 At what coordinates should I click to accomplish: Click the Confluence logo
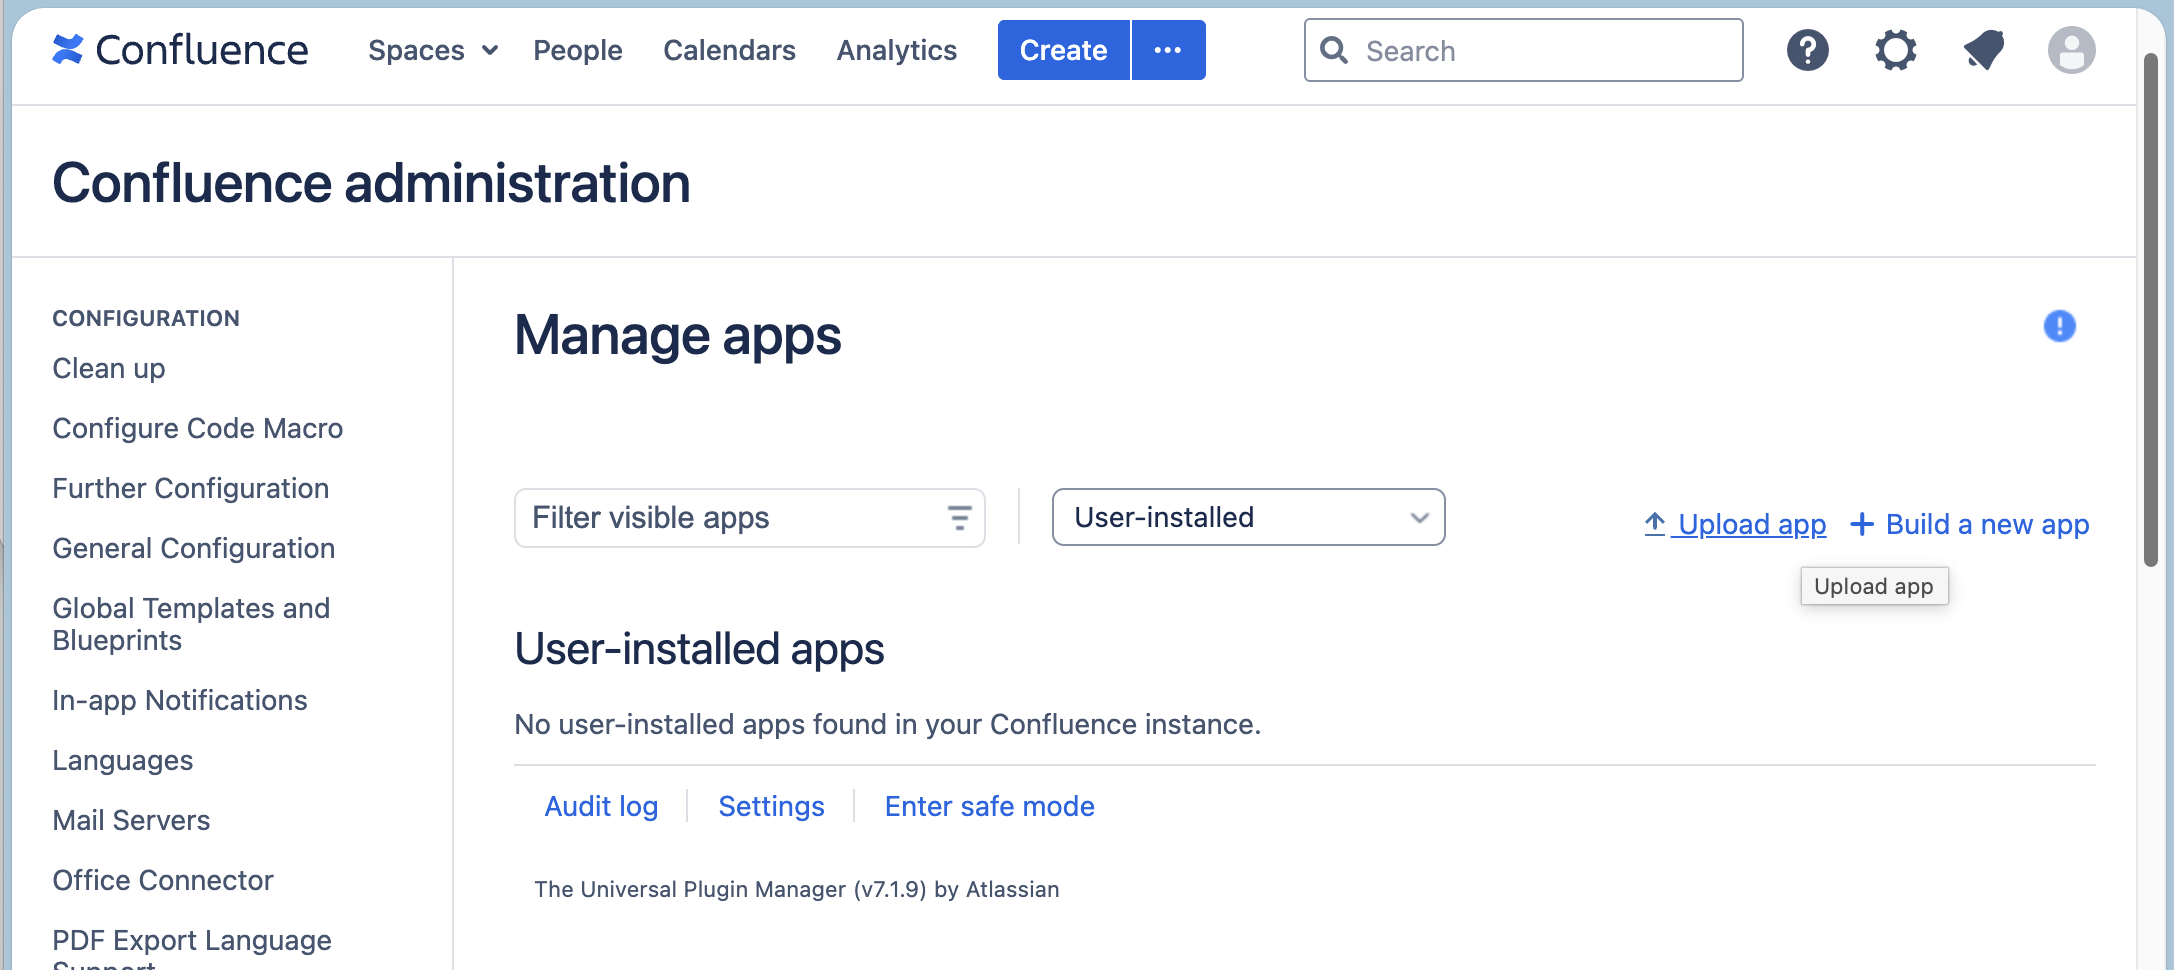pos(180,50)
